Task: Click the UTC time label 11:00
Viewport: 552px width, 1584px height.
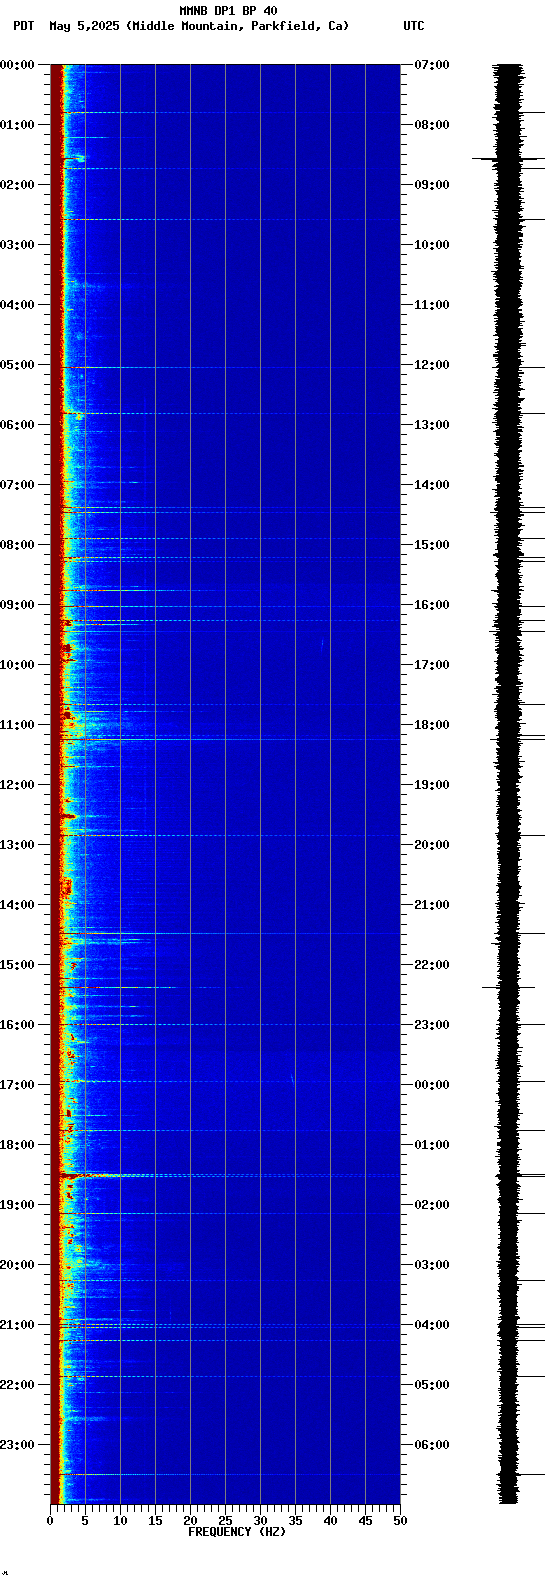Action: pyautogui.click(x=432, y=305)
